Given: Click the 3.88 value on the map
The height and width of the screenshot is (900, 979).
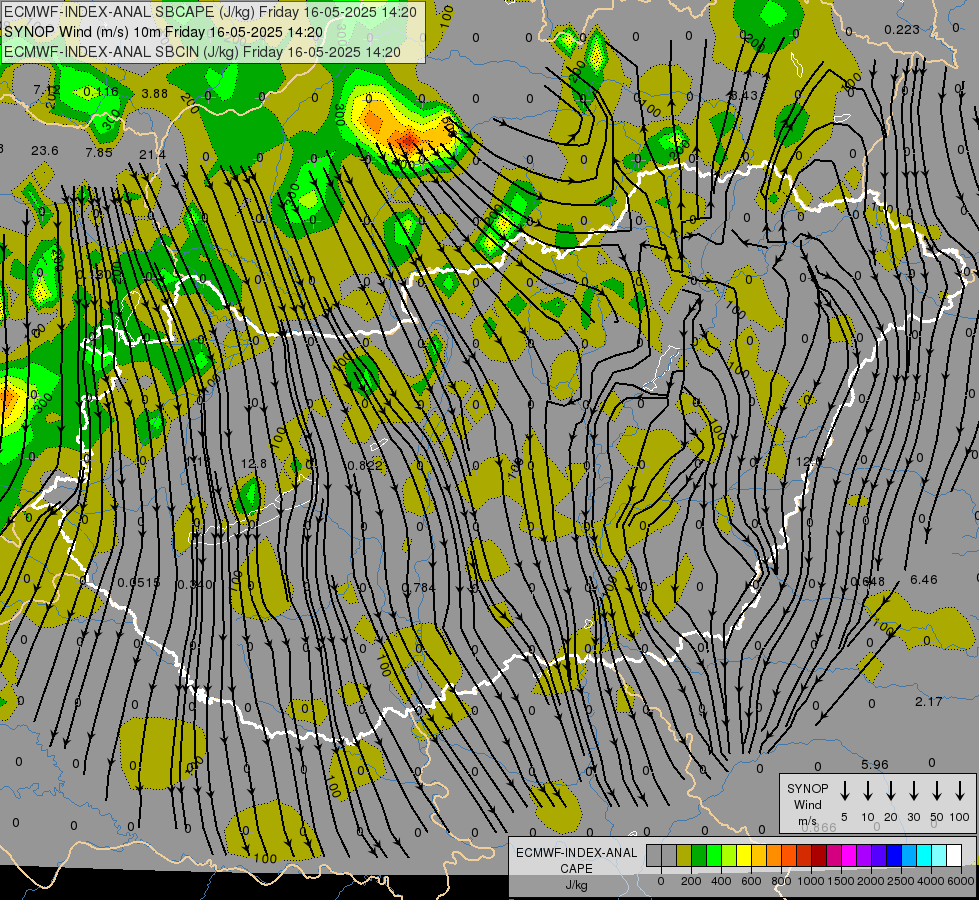Looking at the screenshot, I should click(x=155, y=94).
